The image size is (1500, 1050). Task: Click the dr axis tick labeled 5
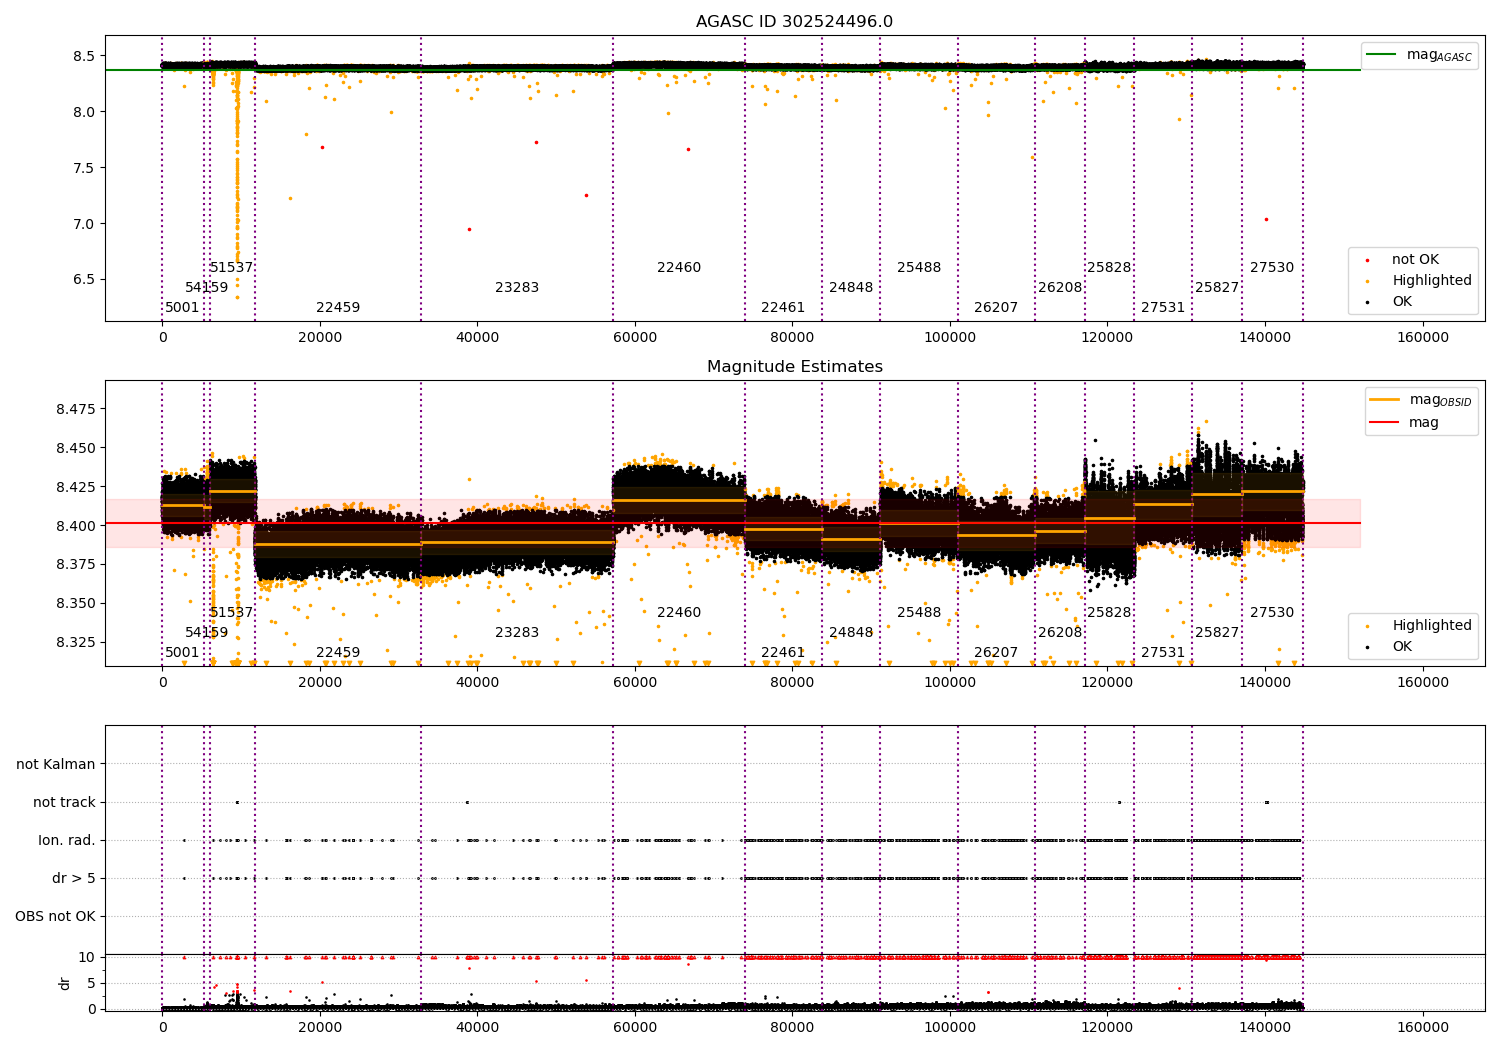tap(91, 983)
